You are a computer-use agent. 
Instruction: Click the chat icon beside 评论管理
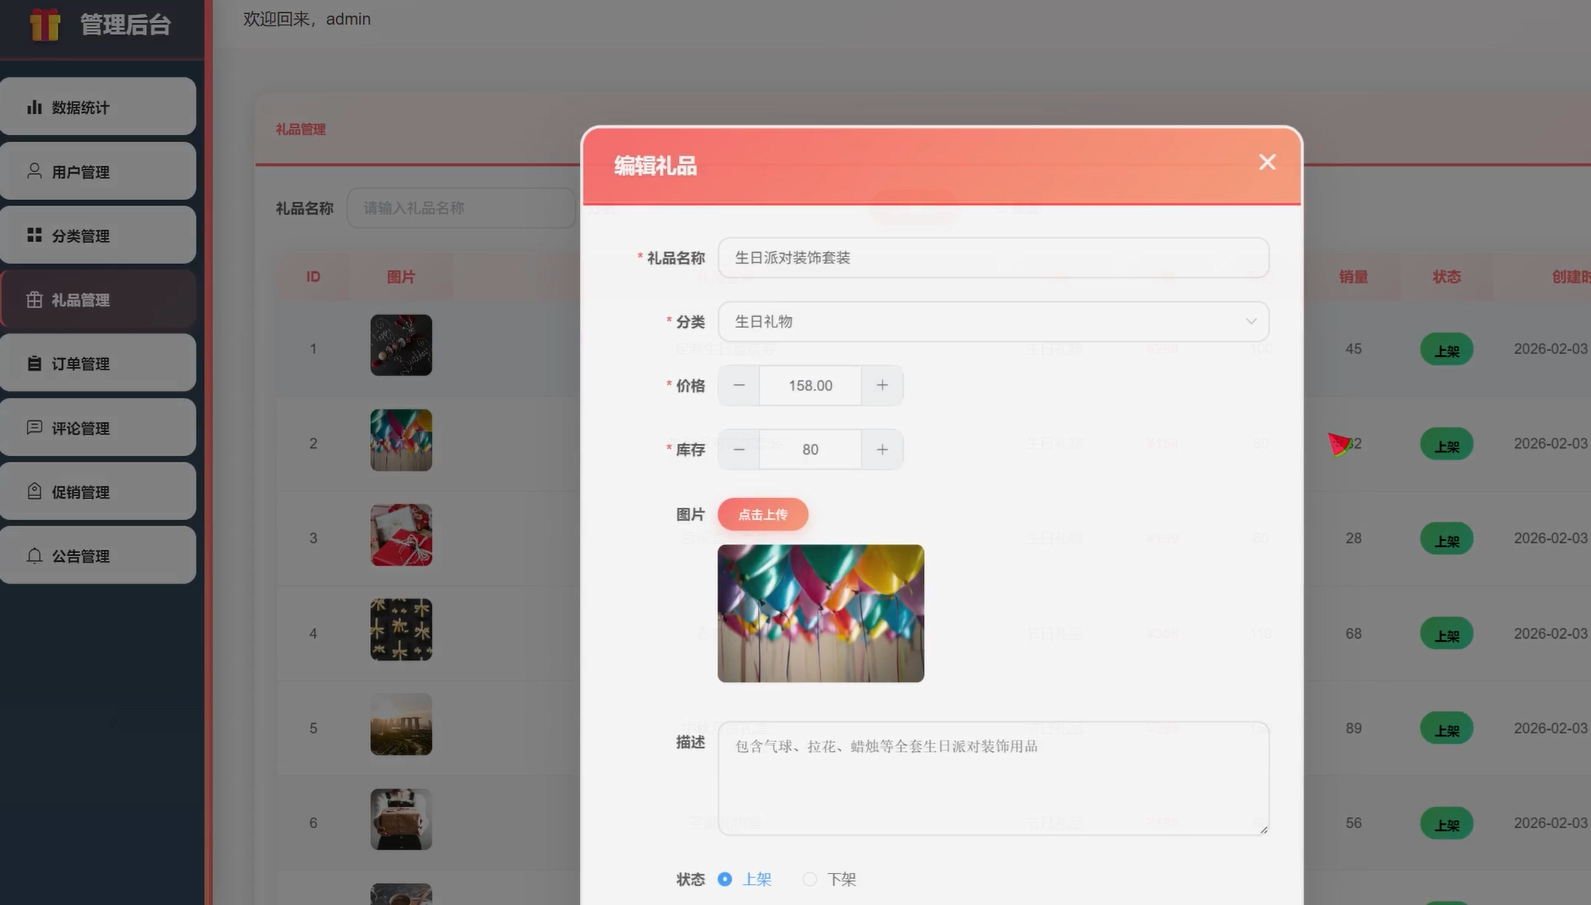click(34, 427)
